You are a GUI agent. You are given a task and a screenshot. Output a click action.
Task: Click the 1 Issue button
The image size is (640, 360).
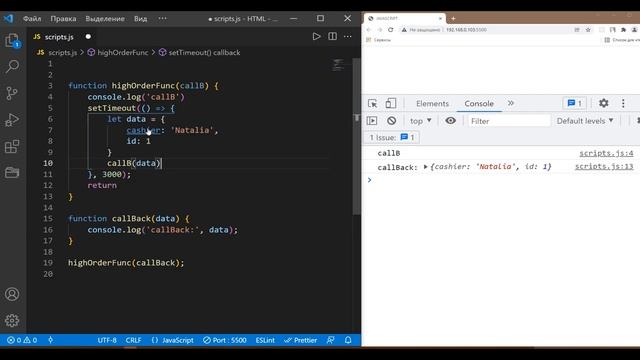click(392, 138)
